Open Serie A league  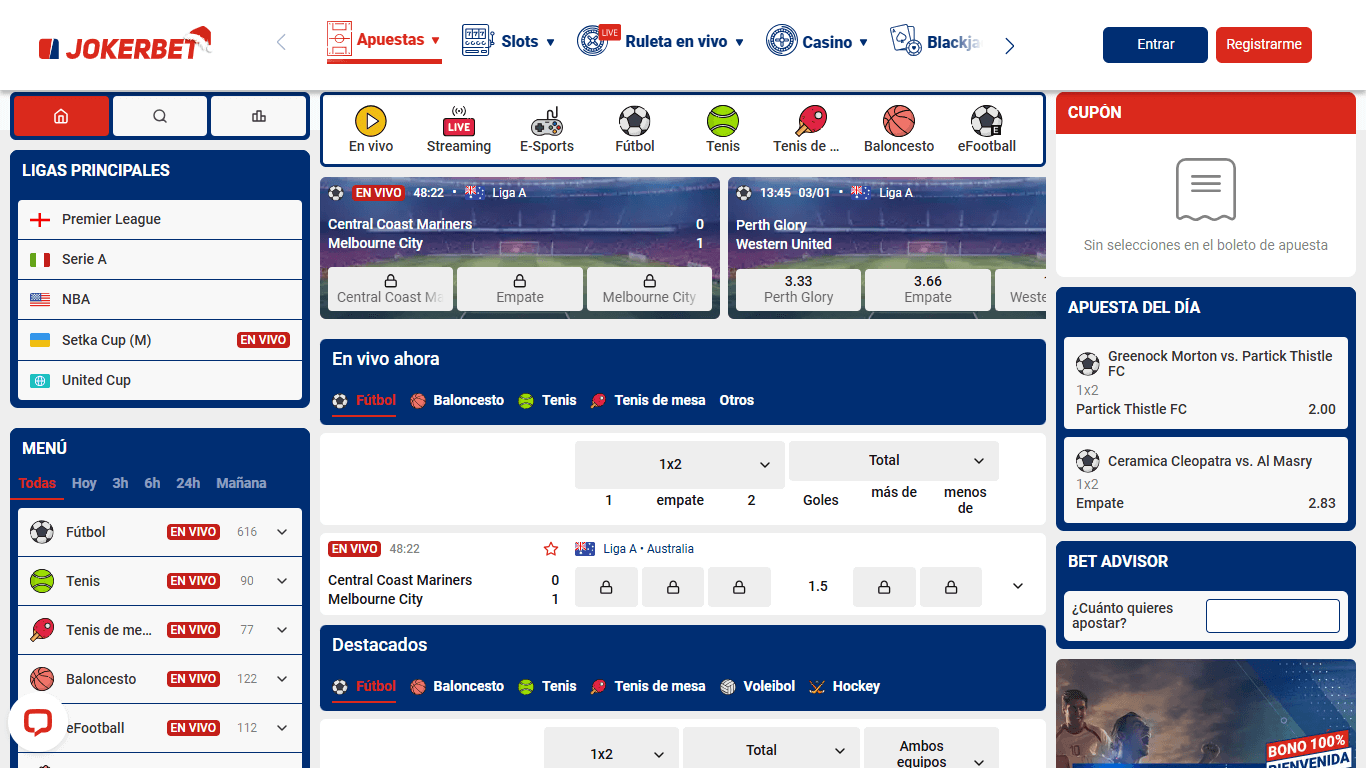[160, 259]
